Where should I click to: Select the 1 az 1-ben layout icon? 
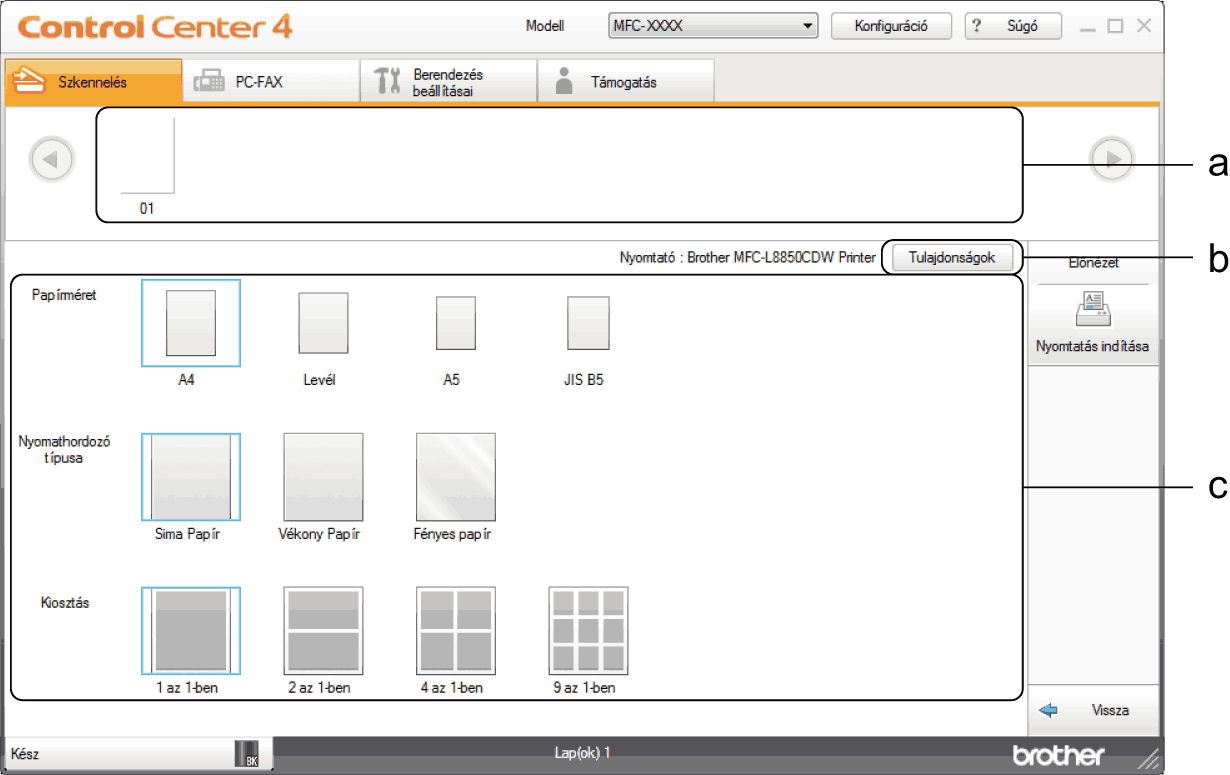click(x=190, y=631)
